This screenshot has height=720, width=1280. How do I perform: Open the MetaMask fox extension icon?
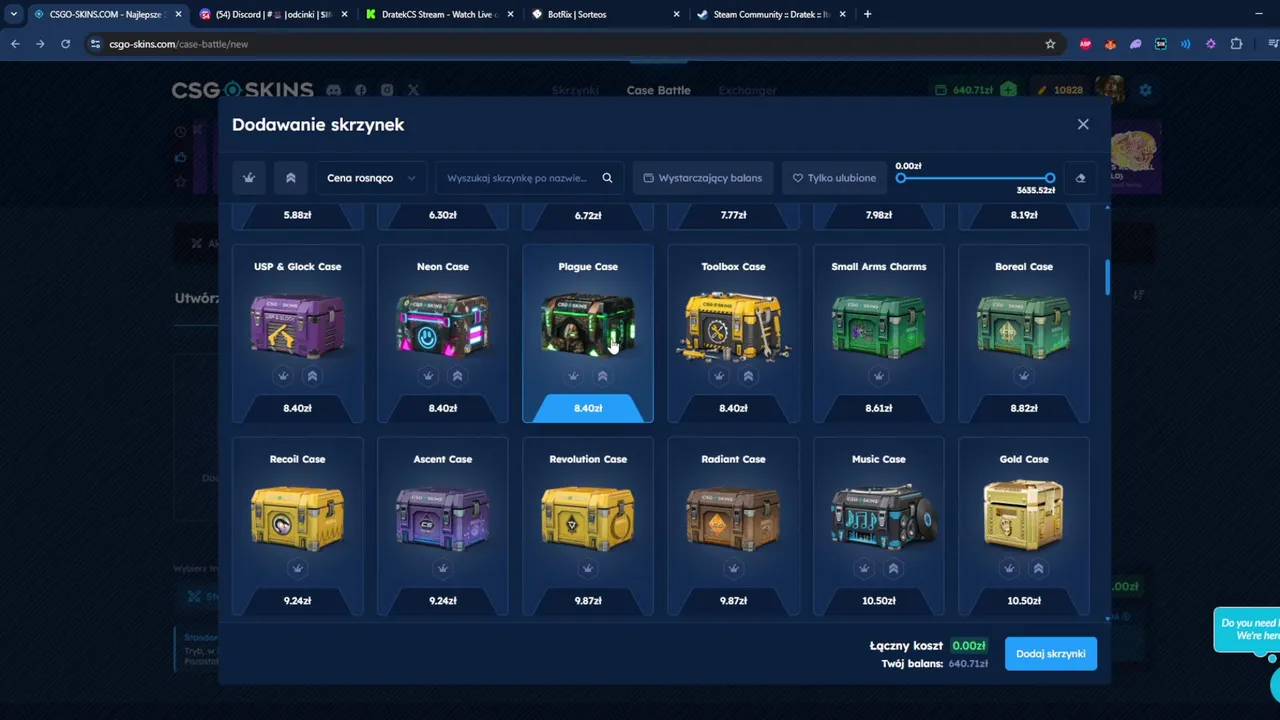click(x=1110, y=44)
